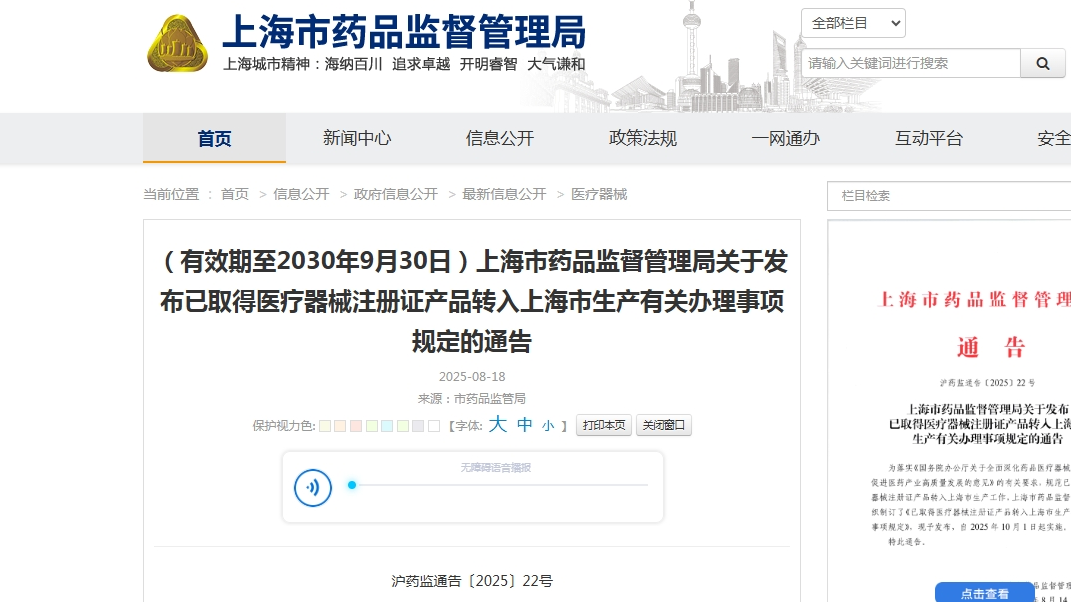Open the 一网通办 navigation item
Screen dimensions: 1071x602
pos(786,139)
